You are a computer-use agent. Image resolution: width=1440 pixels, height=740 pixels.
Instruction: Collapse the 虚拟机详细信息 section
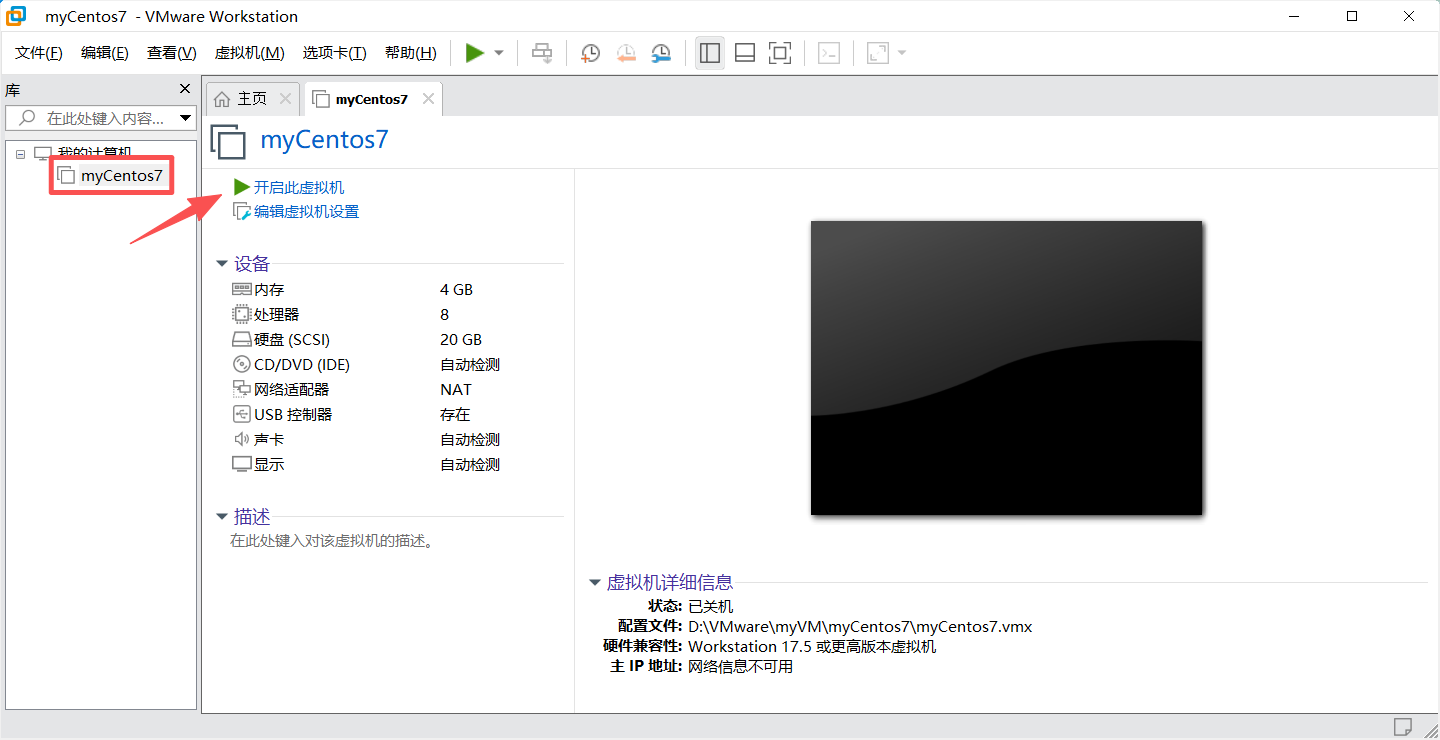595,582
